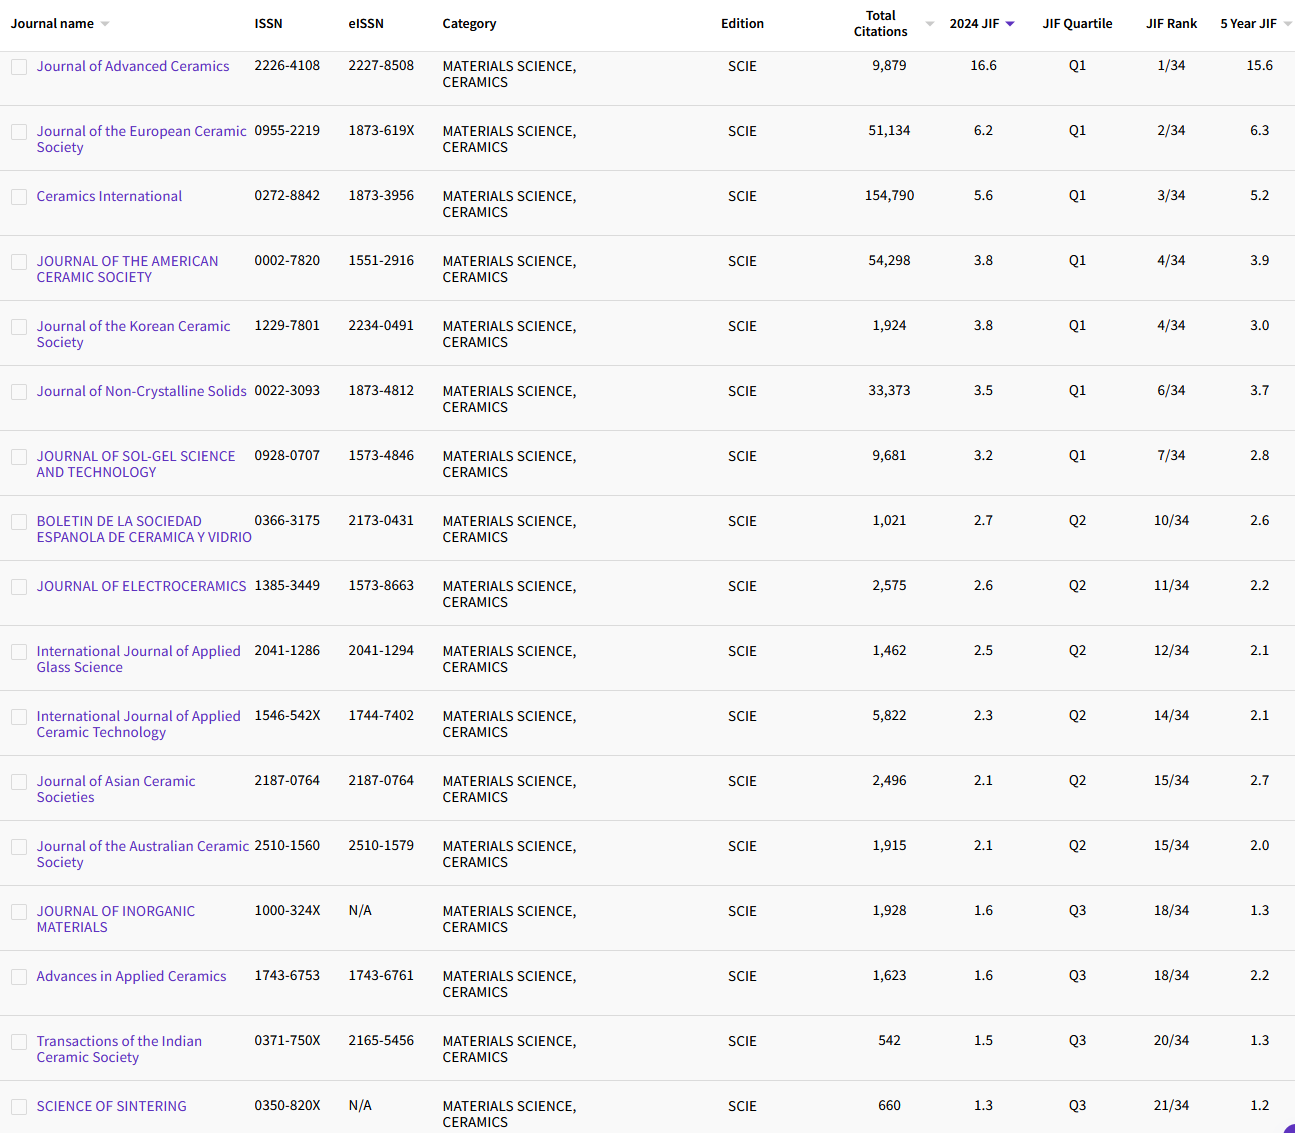Check the Journal of Advanced Ceramics checkbox
The image size is (1295, 1133).
18,66
